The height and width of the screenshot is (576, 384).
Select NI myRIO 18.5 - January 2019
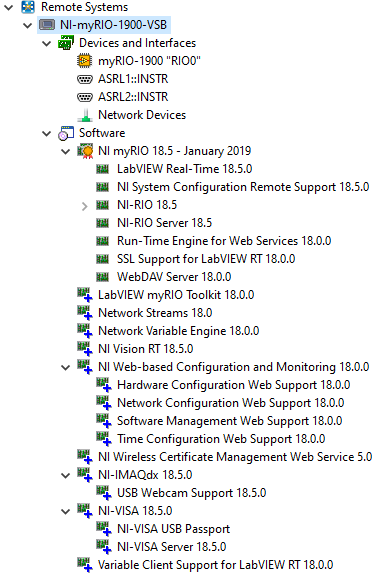[175, 151]
